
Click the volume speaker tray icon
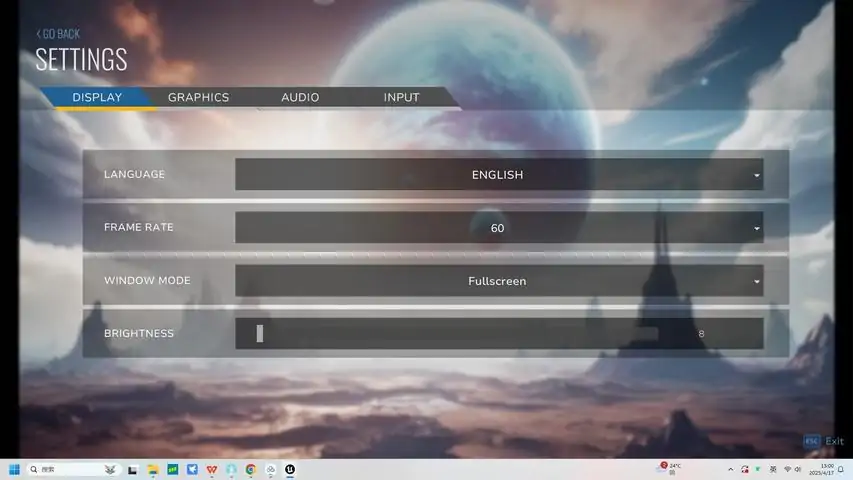798,469
